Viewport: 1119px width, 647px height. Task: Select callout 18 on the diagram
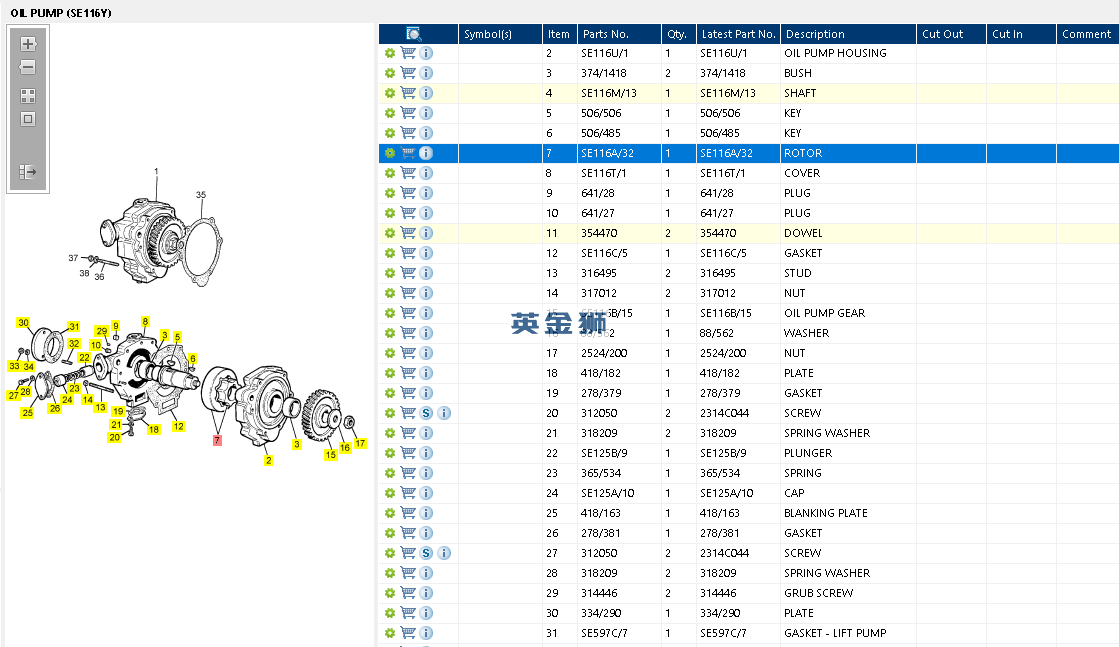(153, 429)
